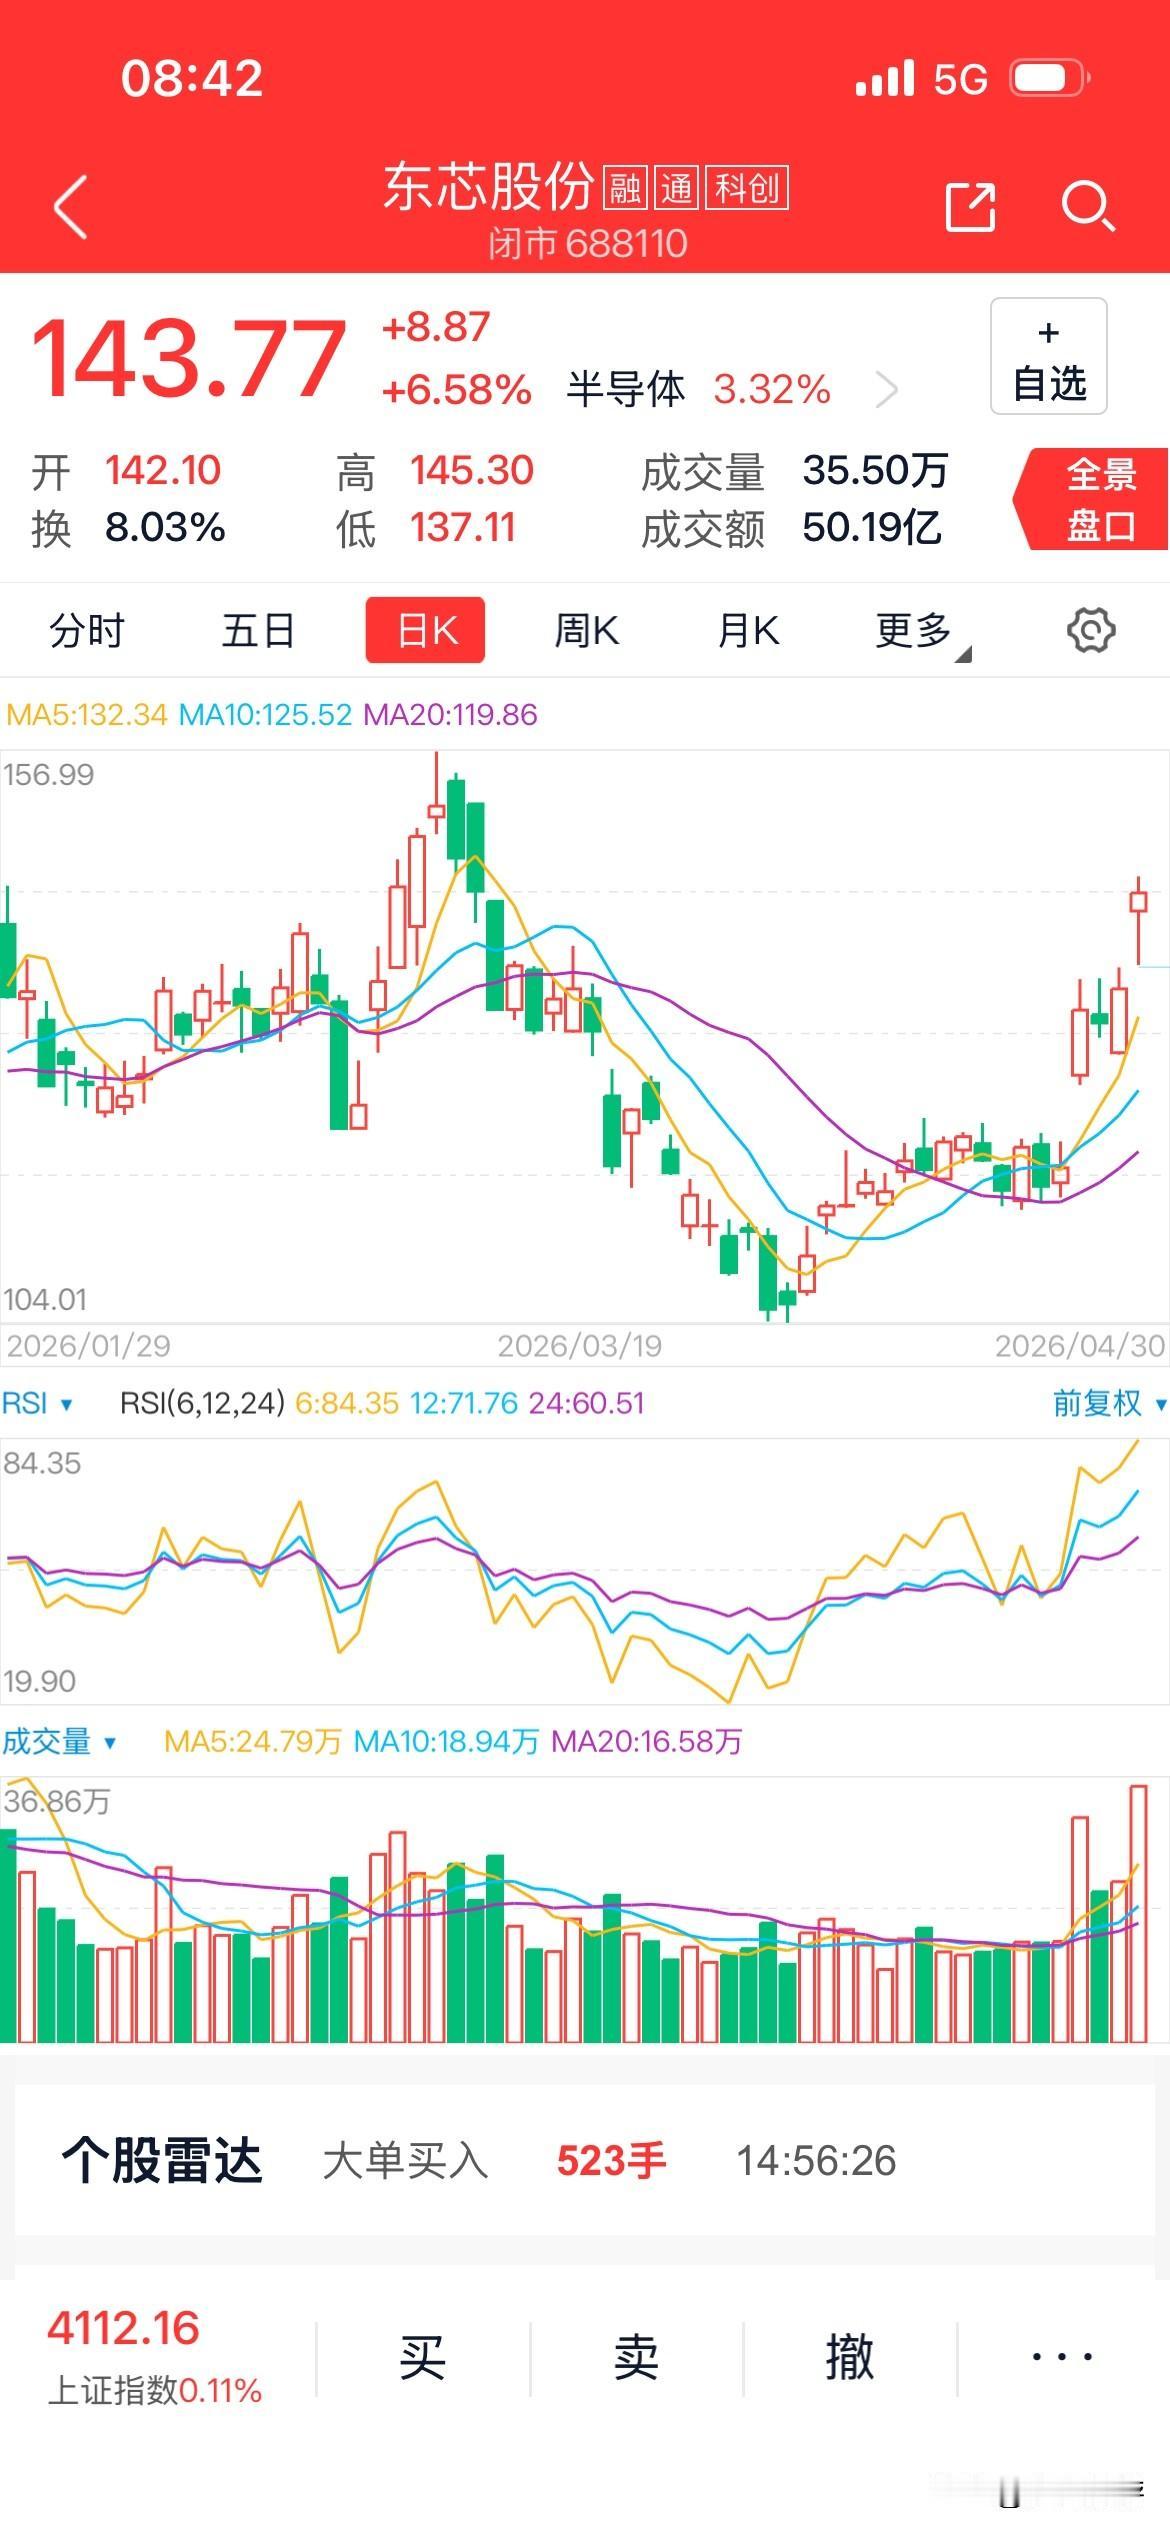1170x2532 pixels.
Task: Tap the MA5:132.34 legend
Action: pos(87,714)
